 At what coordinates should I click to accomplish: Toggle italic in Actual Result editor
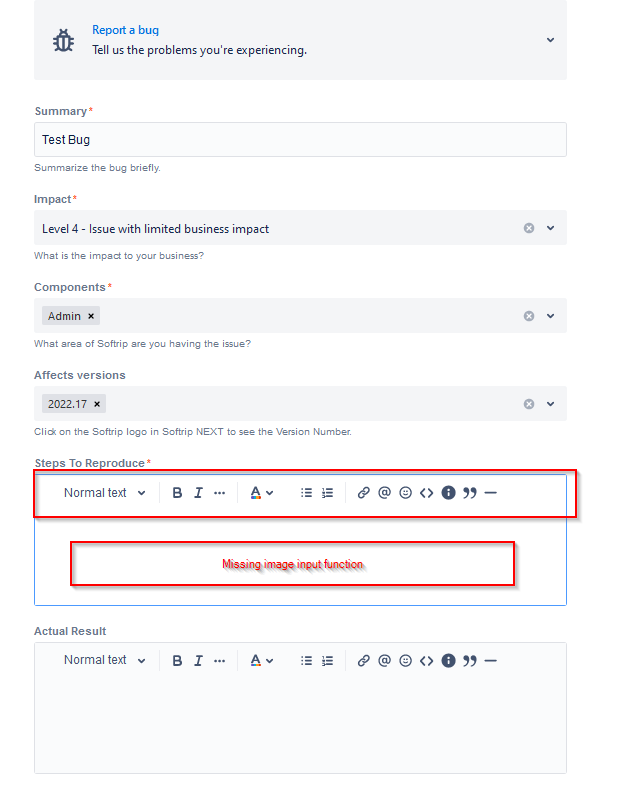pyautogui.click(x=199, y=660)
